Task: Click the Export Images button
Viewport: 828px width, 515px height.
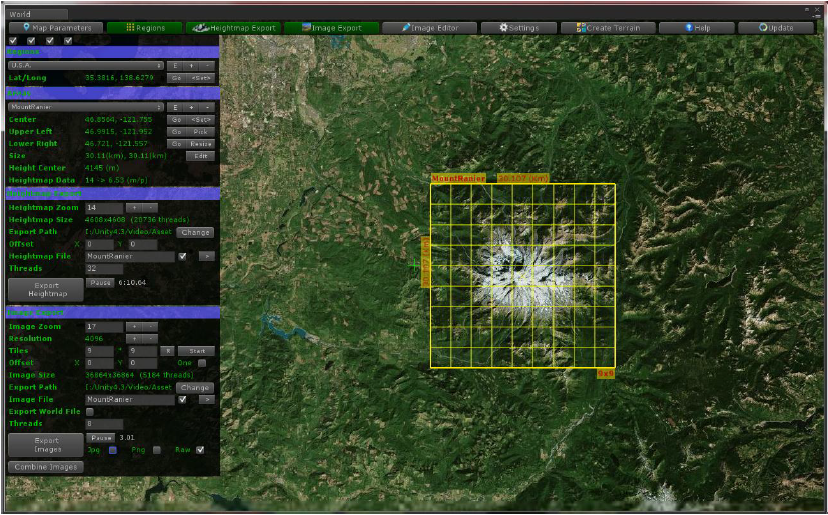Action: click(46, 445)
